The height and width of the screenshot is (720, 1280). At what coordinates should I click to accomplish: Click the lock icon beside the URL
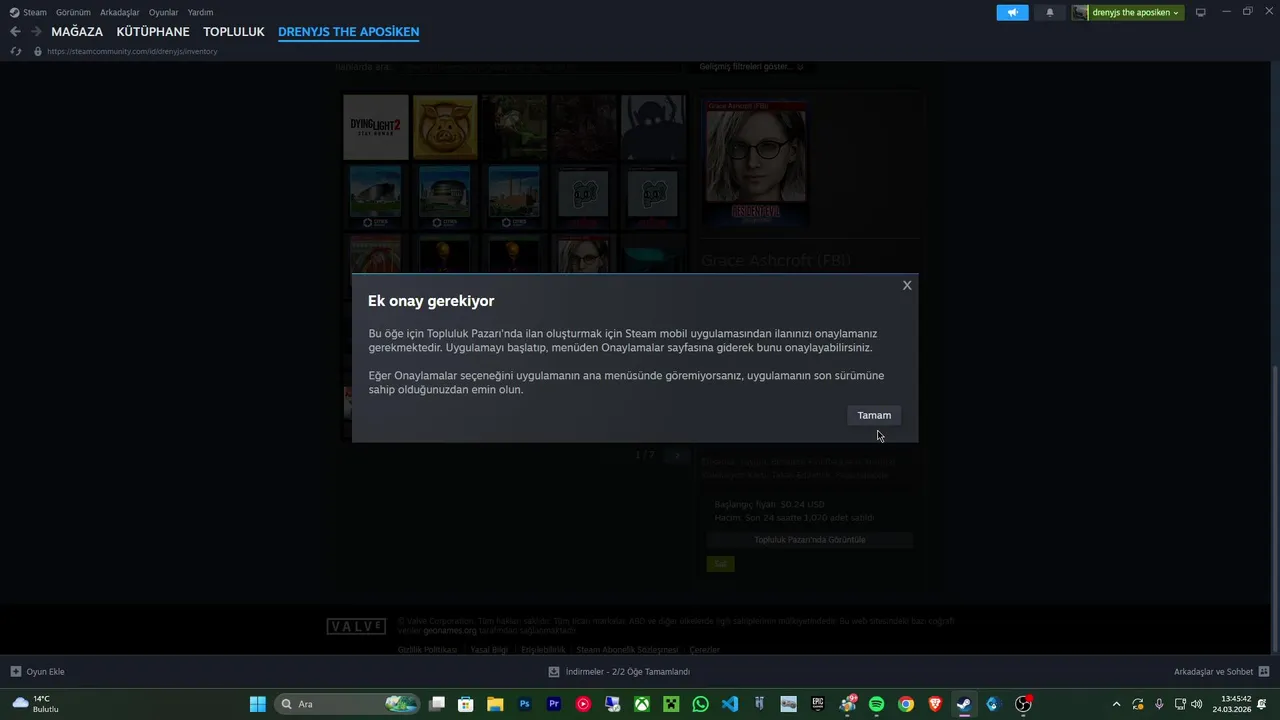(x=38, y=51)
